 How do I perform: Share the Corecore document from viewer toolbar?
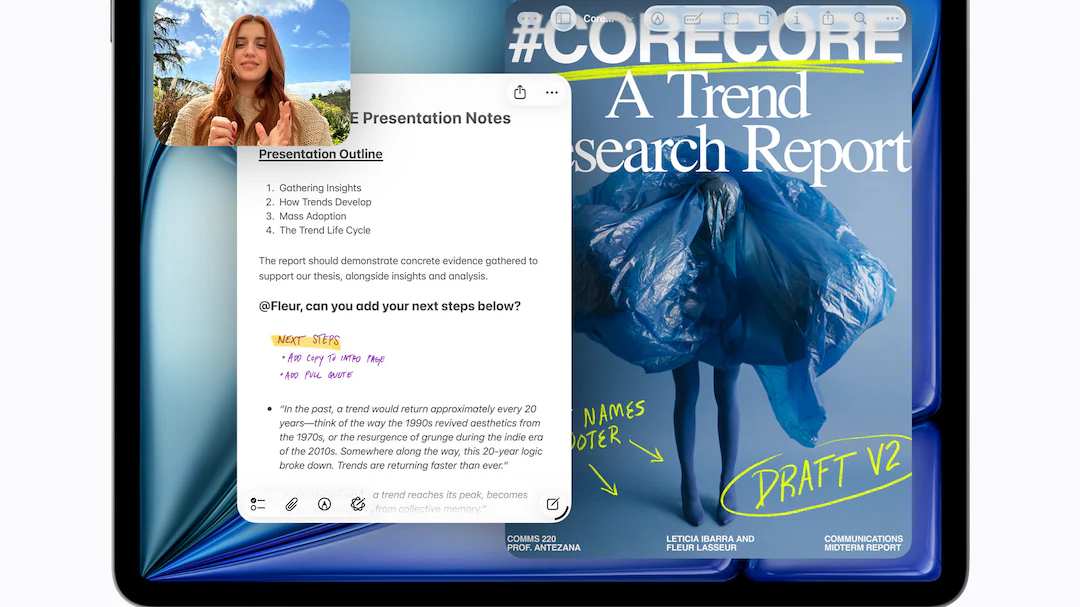tap(828, 19)
